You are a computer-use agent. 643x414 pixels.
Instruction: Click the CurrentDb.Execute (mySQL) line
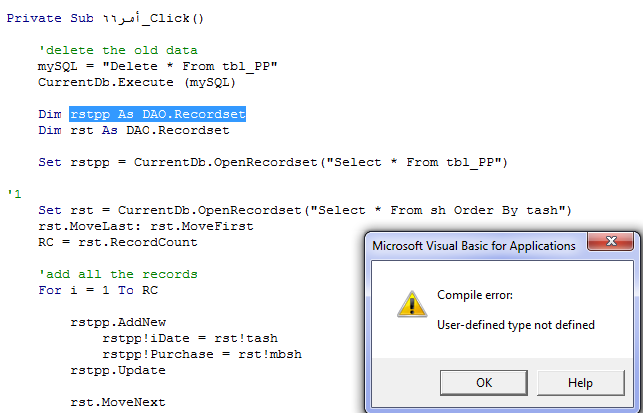[x=137, y=82]
